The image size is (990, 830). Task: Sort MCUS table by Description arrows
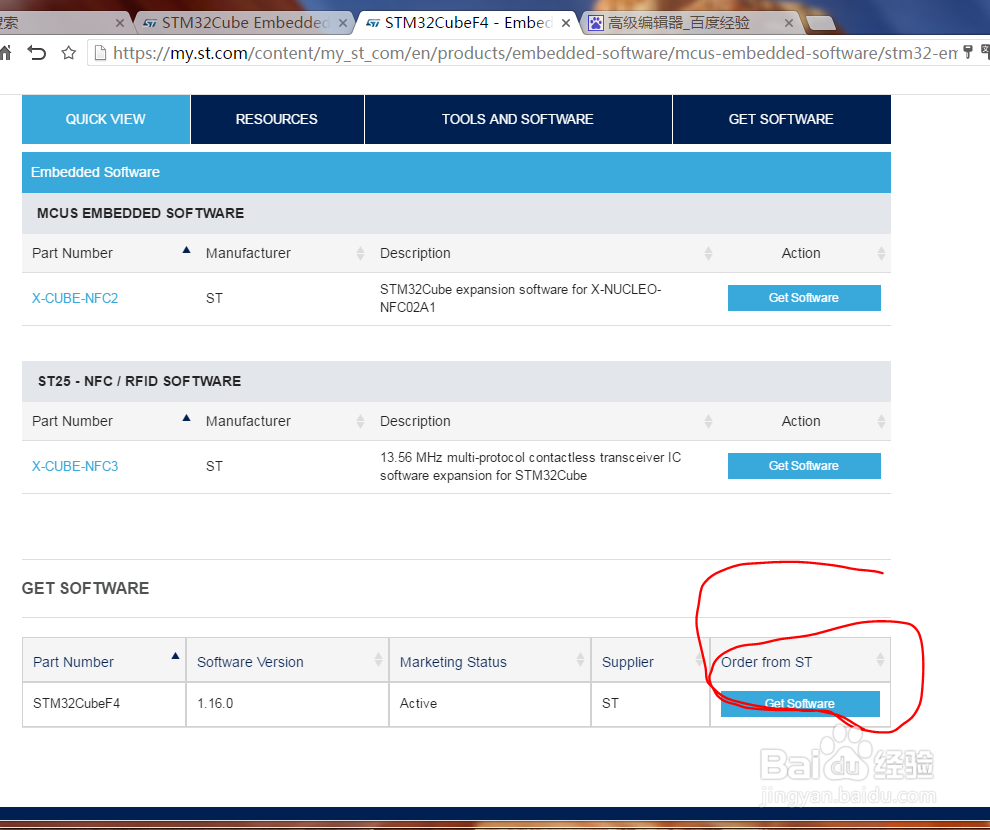pyautogui.click(x=708, y=253)
